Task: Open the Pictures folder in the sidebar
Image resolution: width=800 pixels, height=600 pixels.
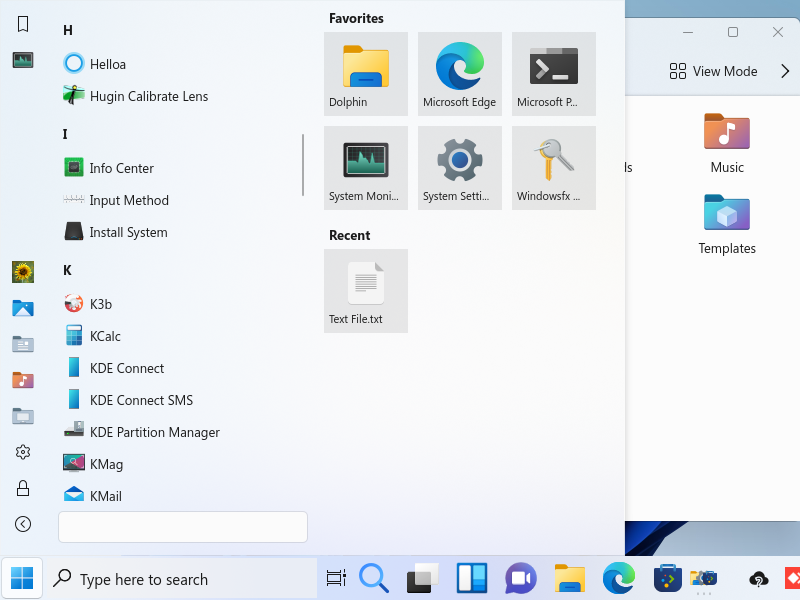Action: coord(23,308)
